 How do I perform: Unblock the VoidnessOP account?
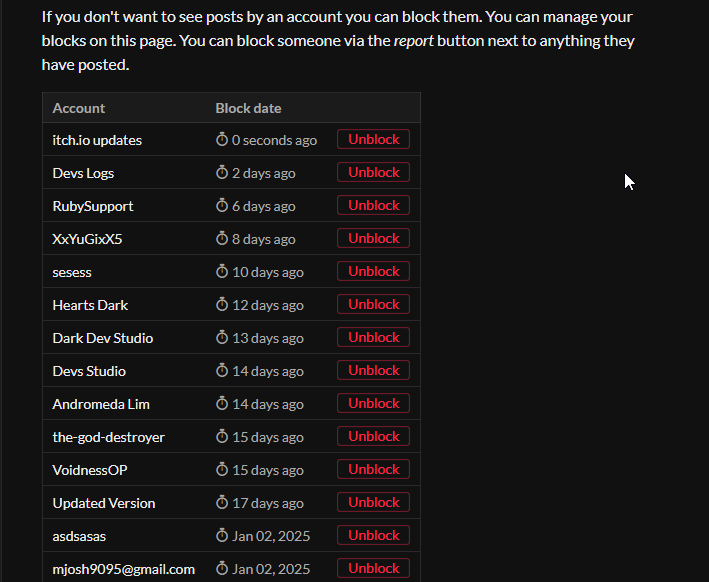click(x=373, y=470)
